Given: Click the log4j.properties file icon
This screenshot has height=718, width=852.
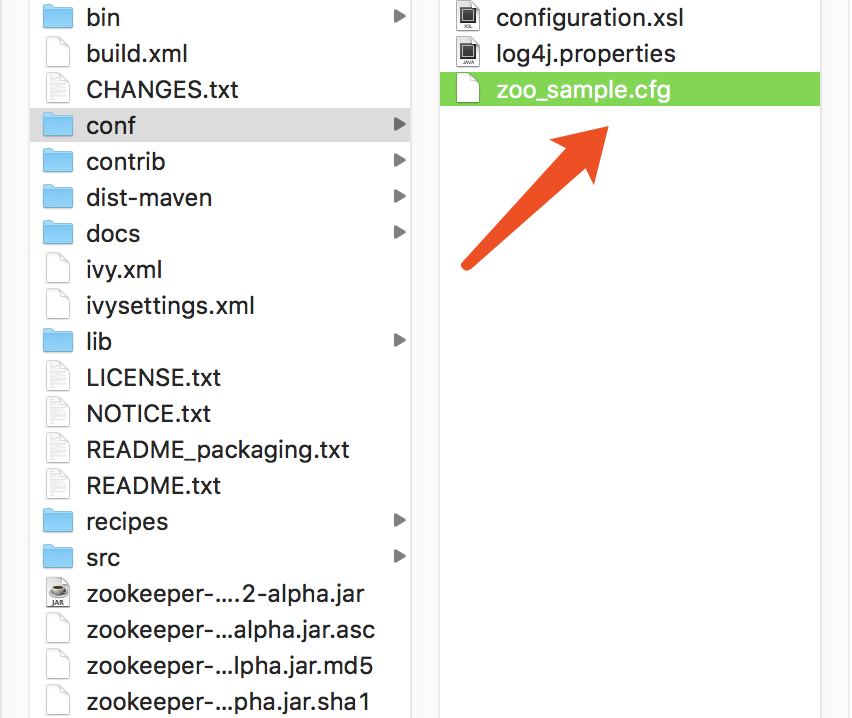Looking at the screenshot, I should (x=468, y=53).
